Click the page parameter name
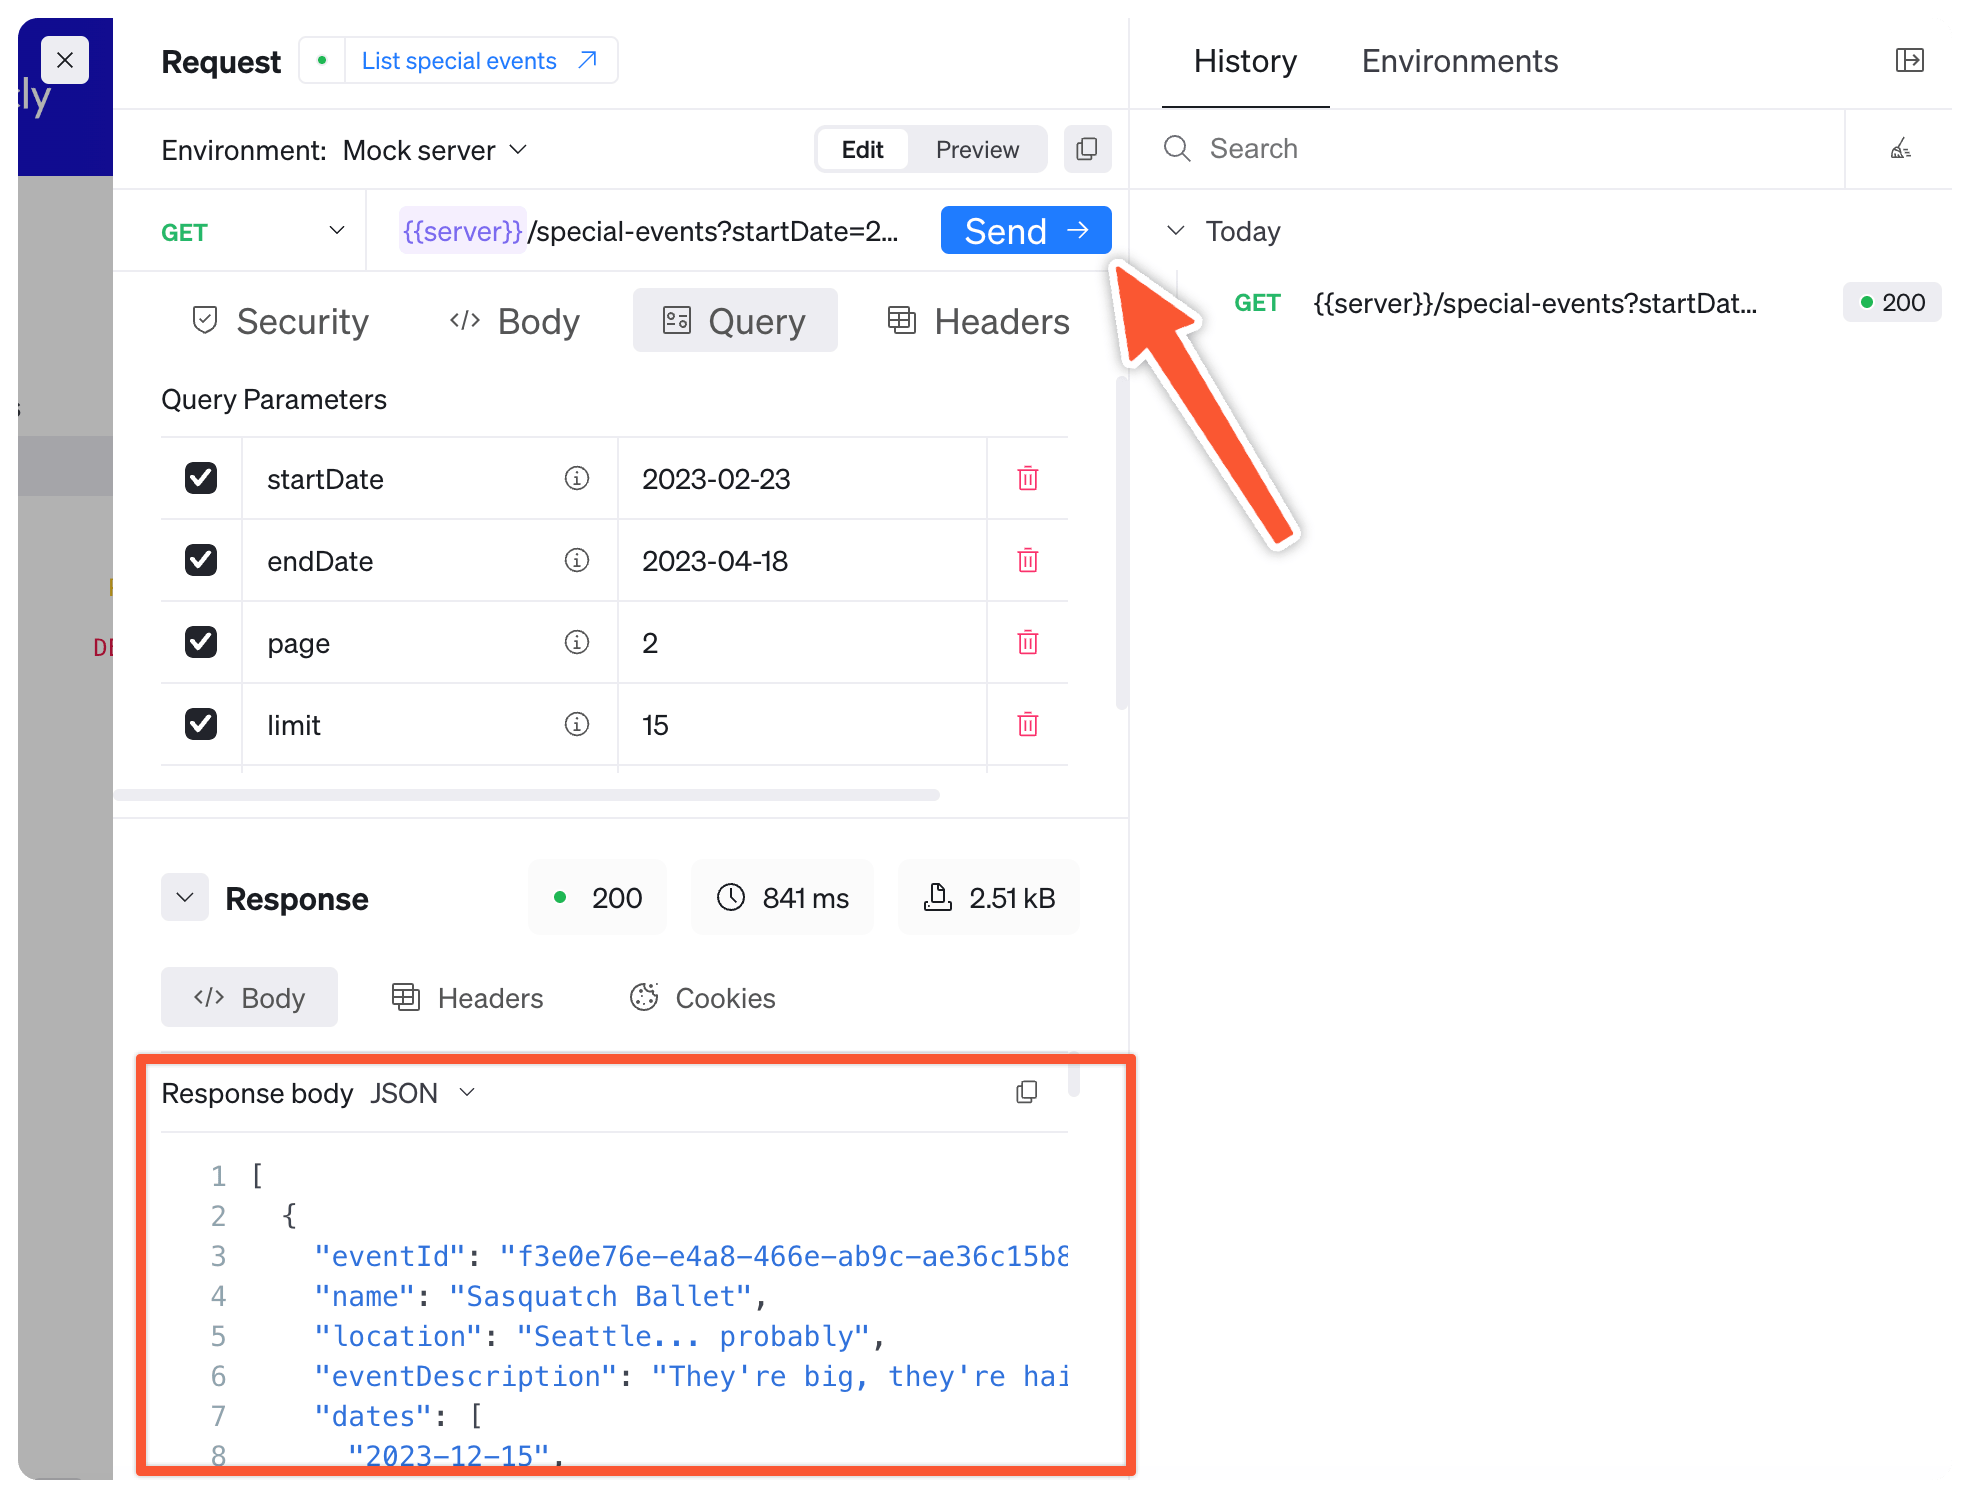The width and height of the screenshot is (1970, 1498). tap(298, 643)
